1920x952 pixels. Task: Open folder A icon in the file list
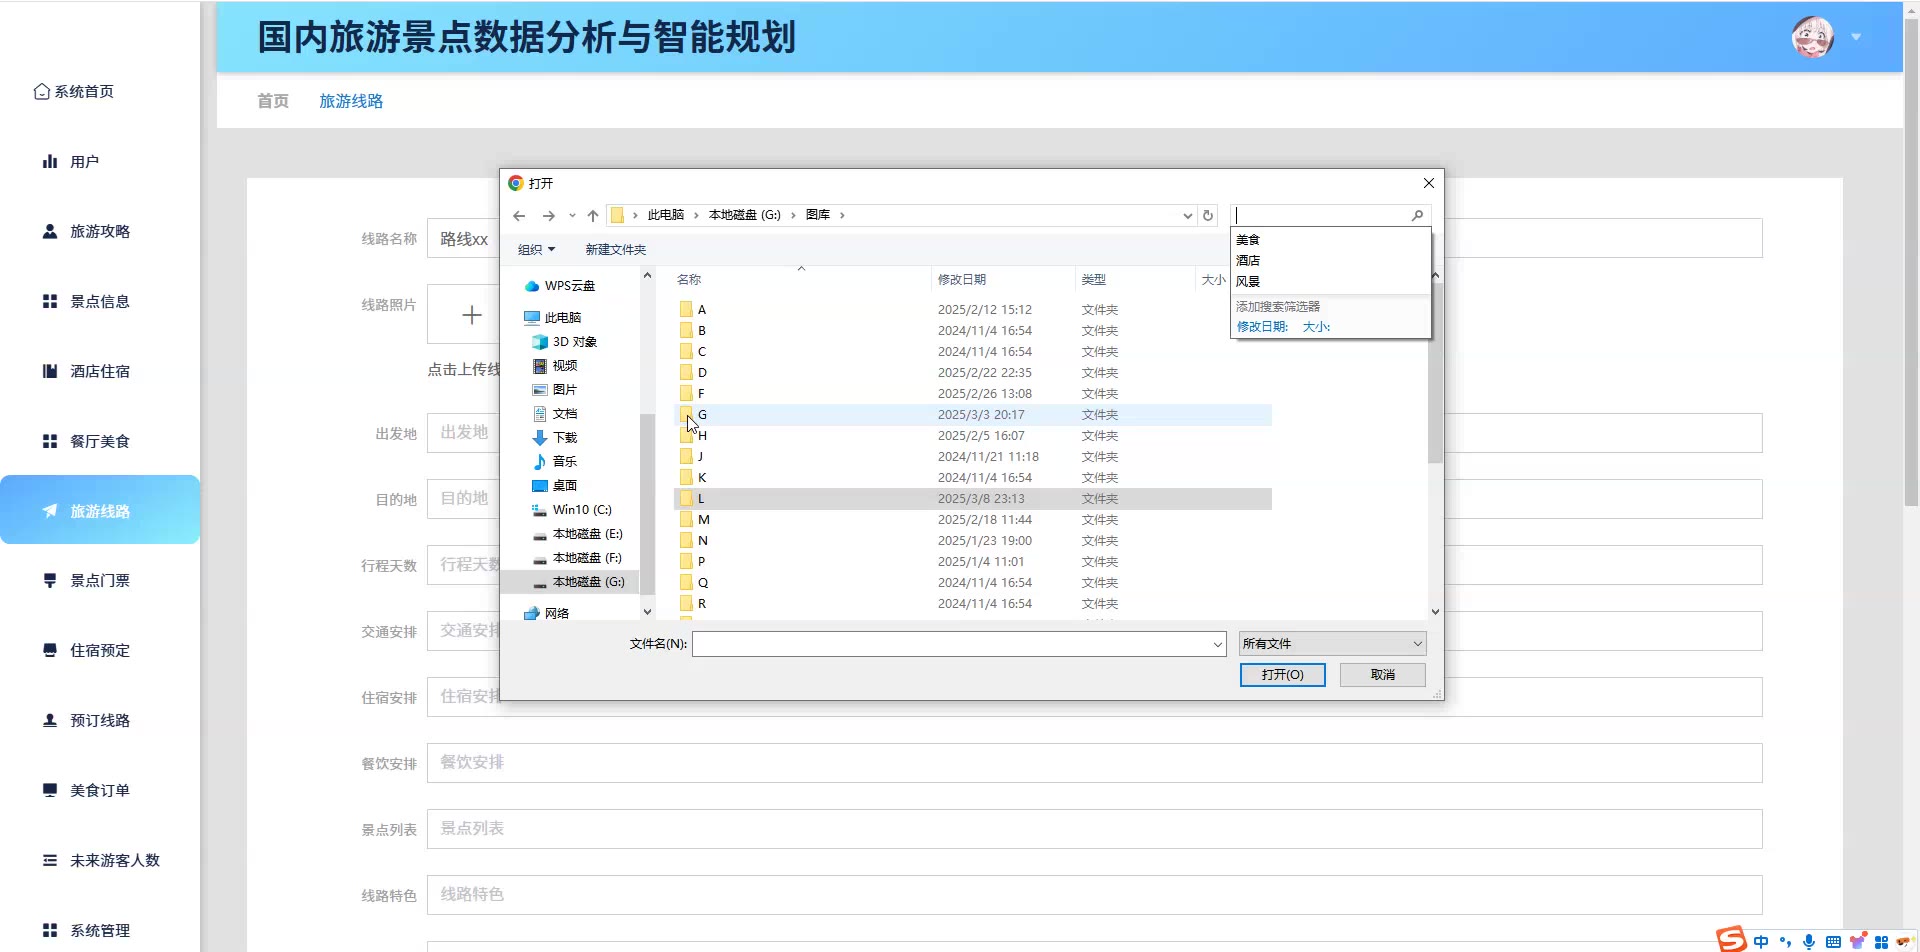tap(686, 310)
